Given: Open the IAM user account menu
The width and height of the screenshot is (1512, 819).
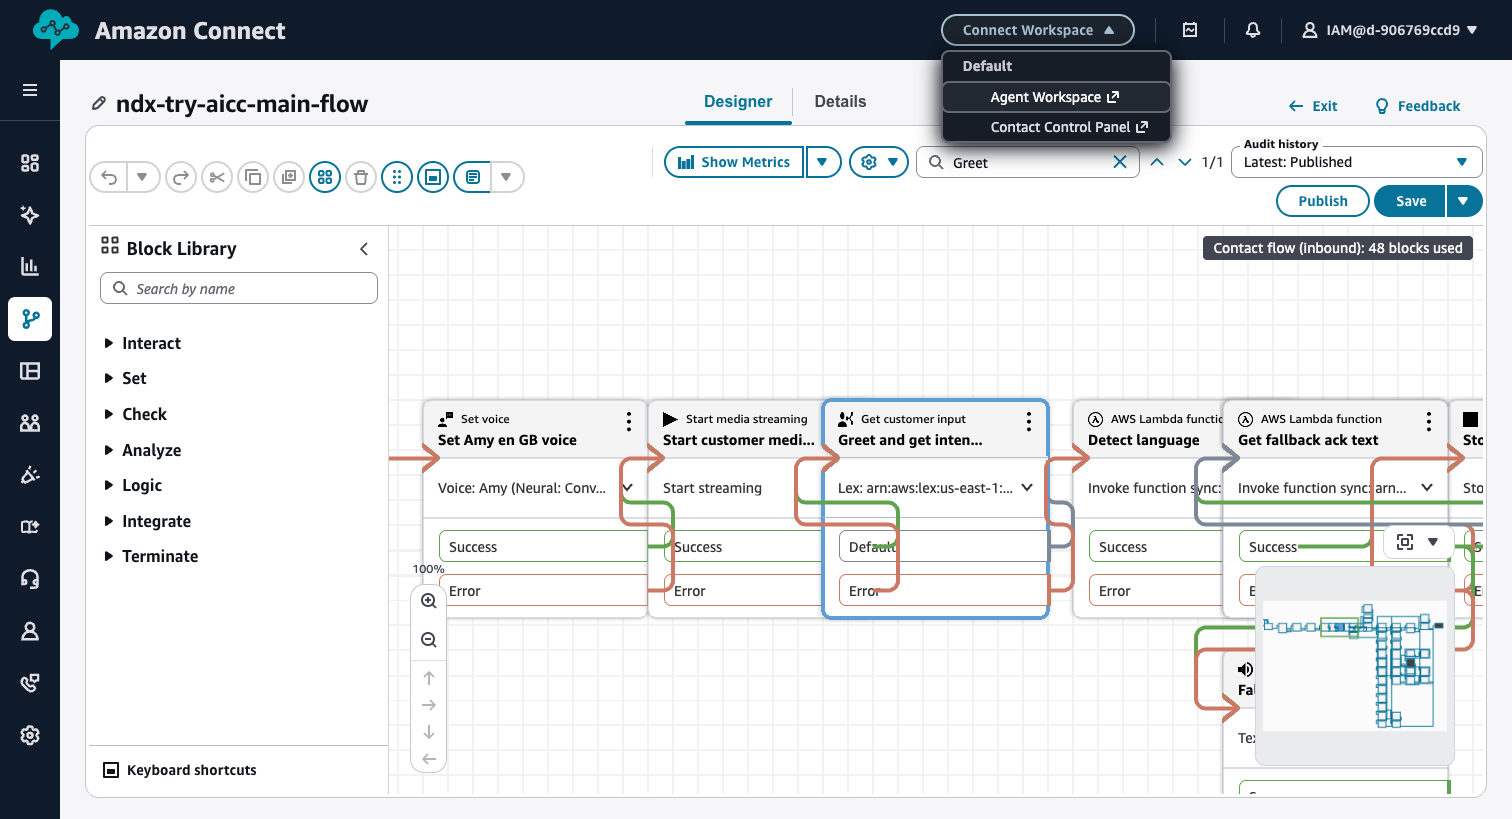Looking at the screenshot, I should (1389, 30).
